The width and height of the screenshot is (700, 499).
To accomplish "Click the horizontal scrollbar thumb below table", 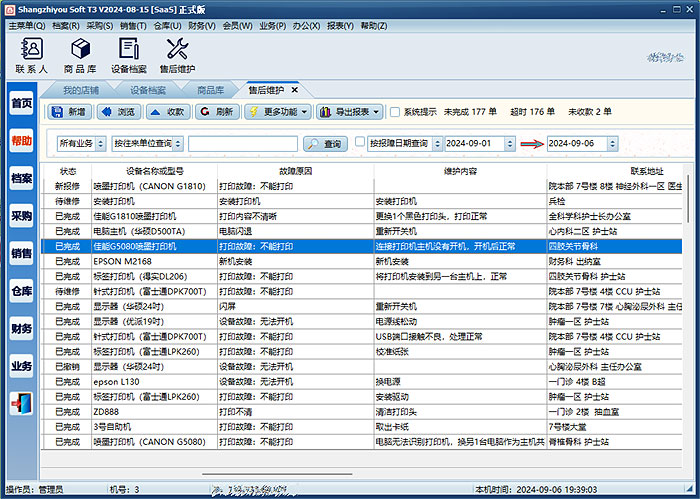I will (277, 474).
